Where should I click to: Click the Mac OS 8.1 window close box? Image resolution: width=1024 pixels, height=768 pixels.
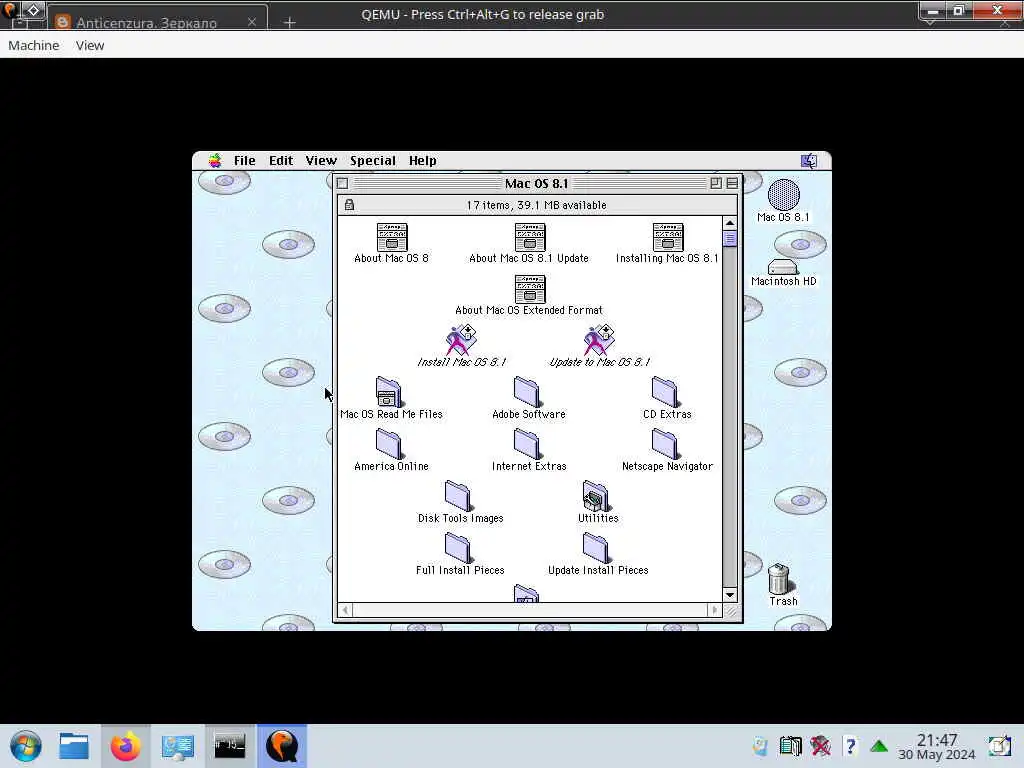342,184
